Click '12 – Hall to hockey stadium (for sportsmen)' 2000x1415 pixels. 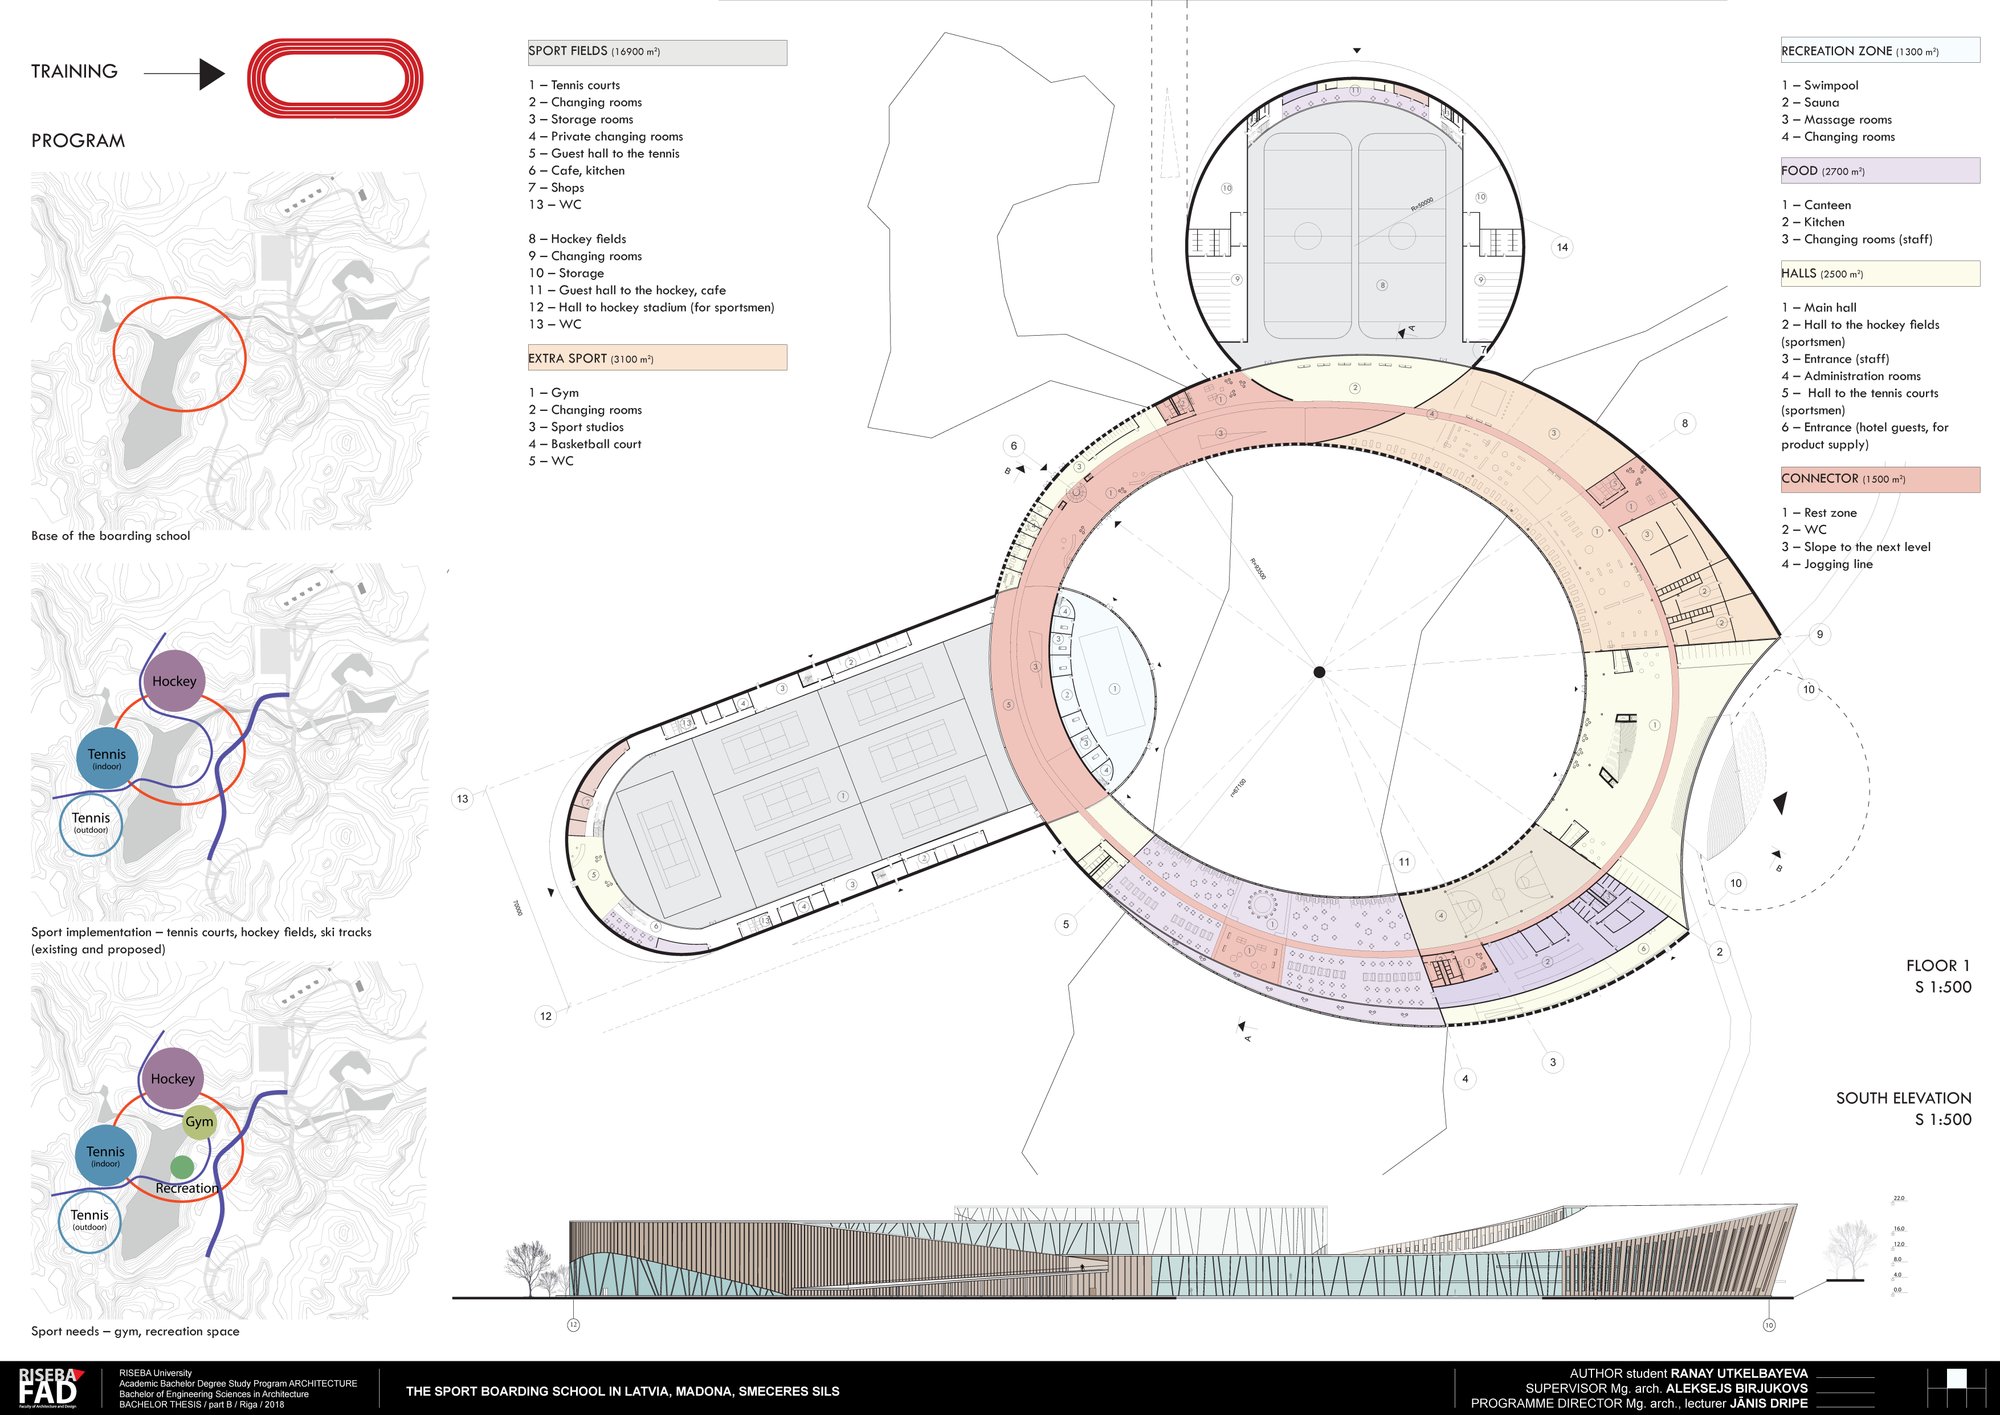click(x=651, y=308)
